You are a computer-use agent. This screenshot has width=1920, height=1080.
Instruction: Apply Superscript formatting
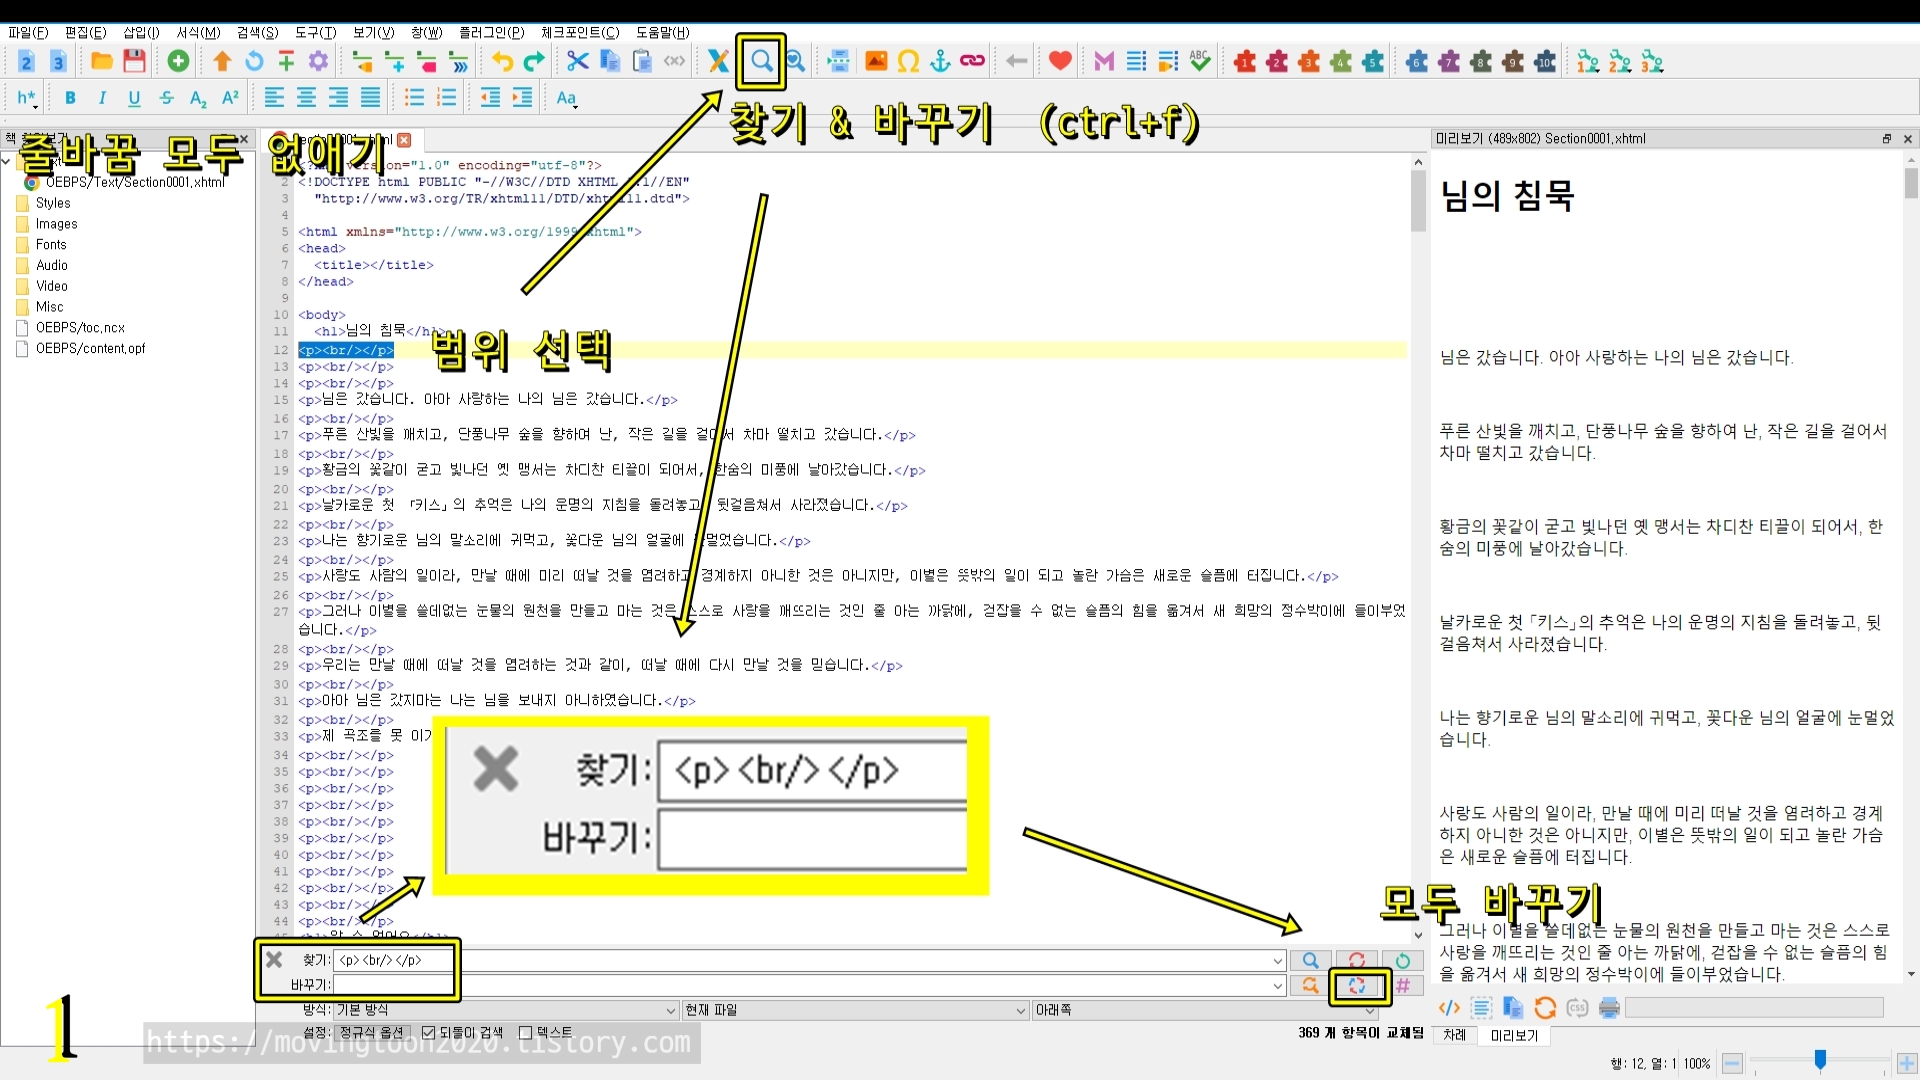click(x=230, y=98)
